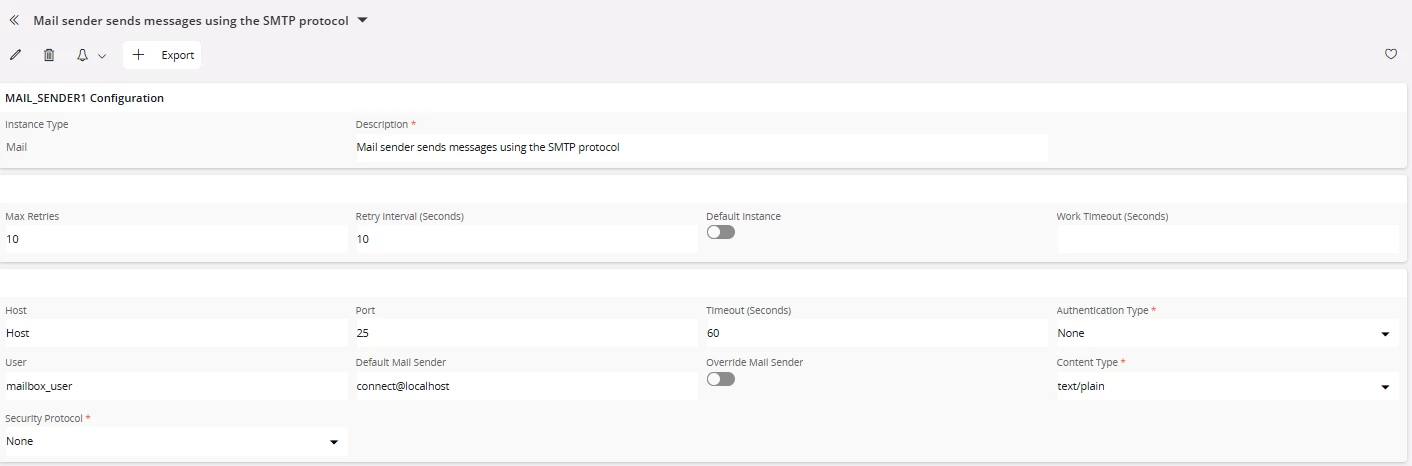
Task: Click the heart favorite icon
Action: click(1390, 54)
